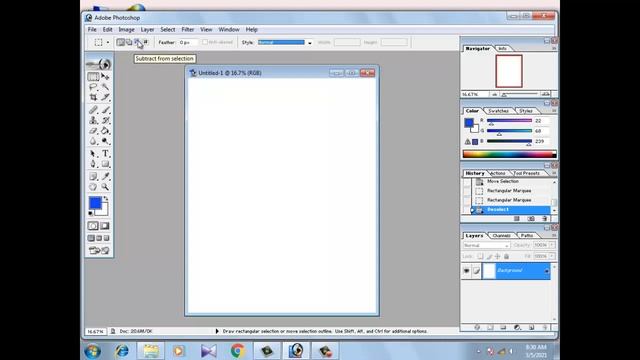This screenshot has height=360, width=640.
Task: Open the Filter menu
Action: coord(188,29)
